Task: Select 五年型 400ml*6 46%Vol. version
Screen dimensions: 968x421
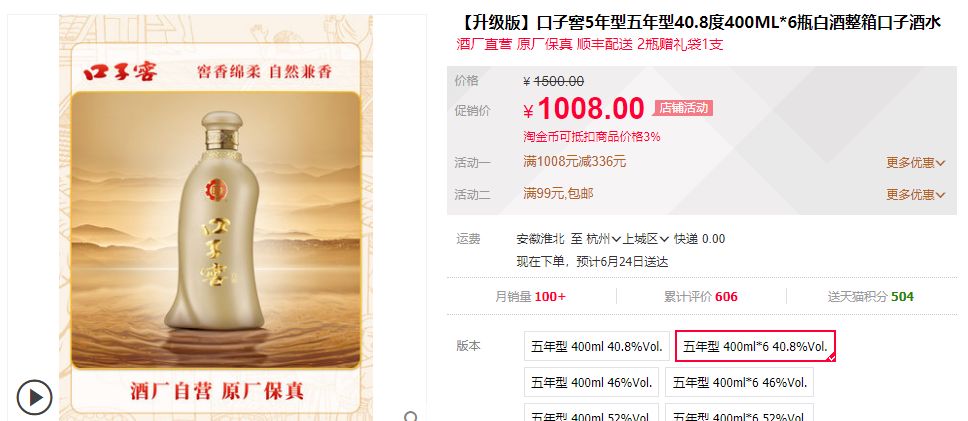Action: (x=739, y=382)
